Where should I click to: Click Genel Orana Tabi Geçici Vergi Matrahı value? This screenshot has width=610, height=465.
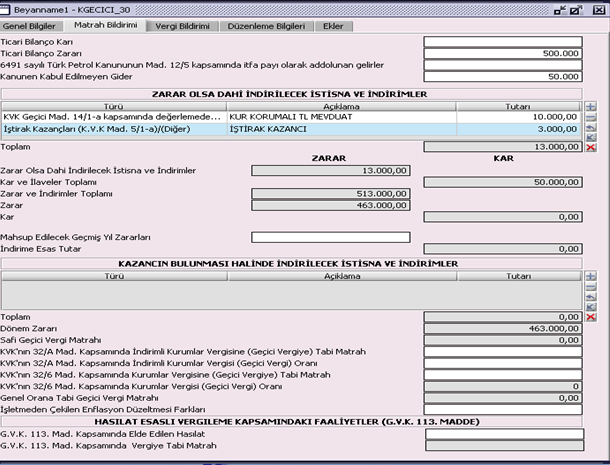[503, 398]
